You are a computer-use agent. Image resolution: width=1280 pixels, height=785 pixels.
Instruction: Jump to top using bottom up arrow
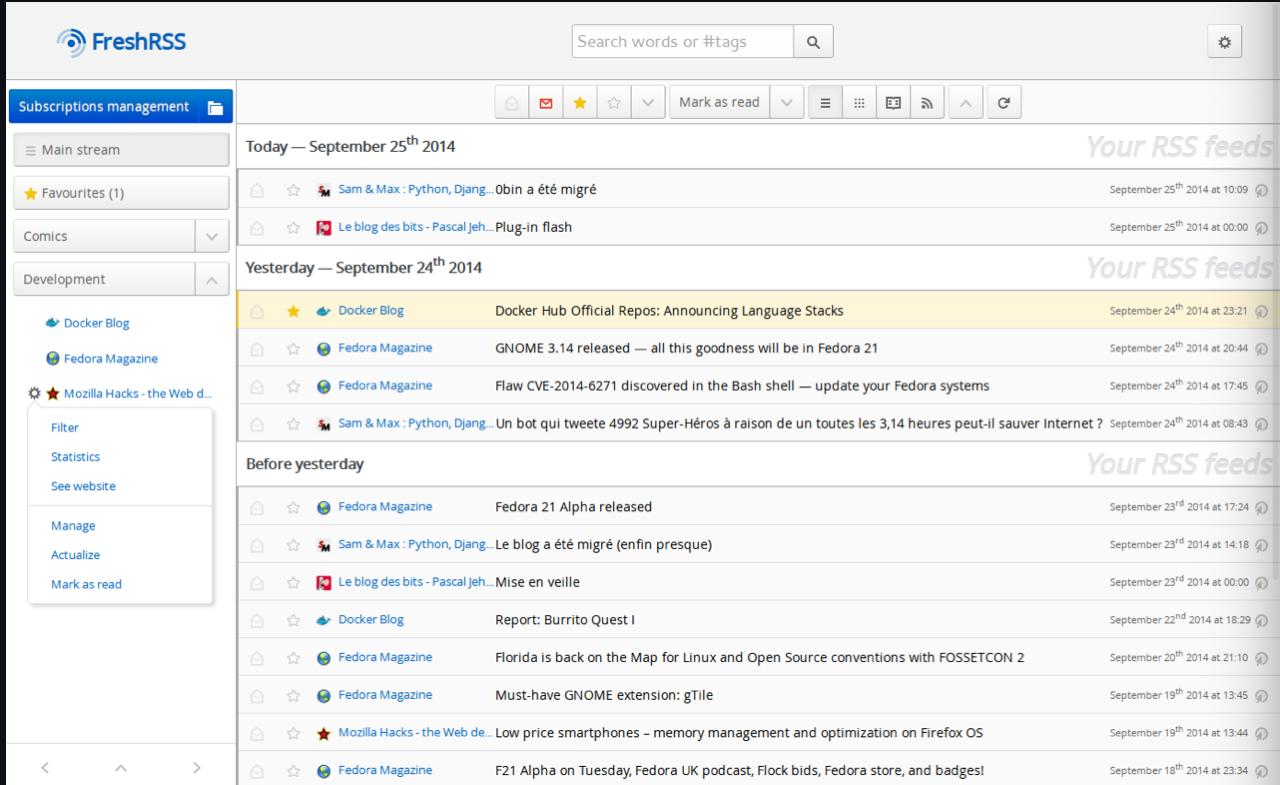coord(121,768)
